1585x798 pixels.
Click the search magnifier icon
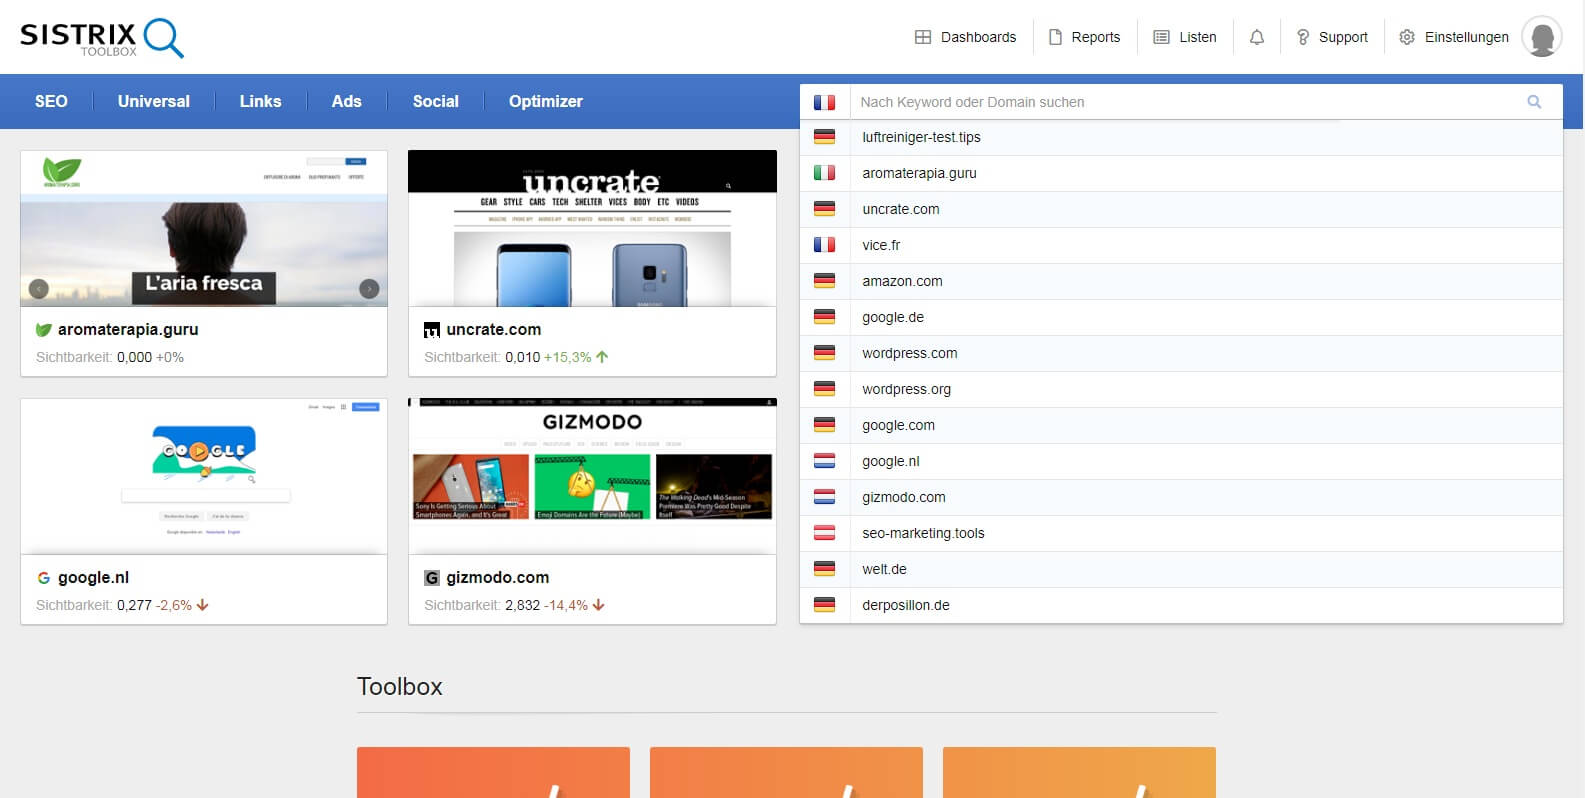point(1534,102)
